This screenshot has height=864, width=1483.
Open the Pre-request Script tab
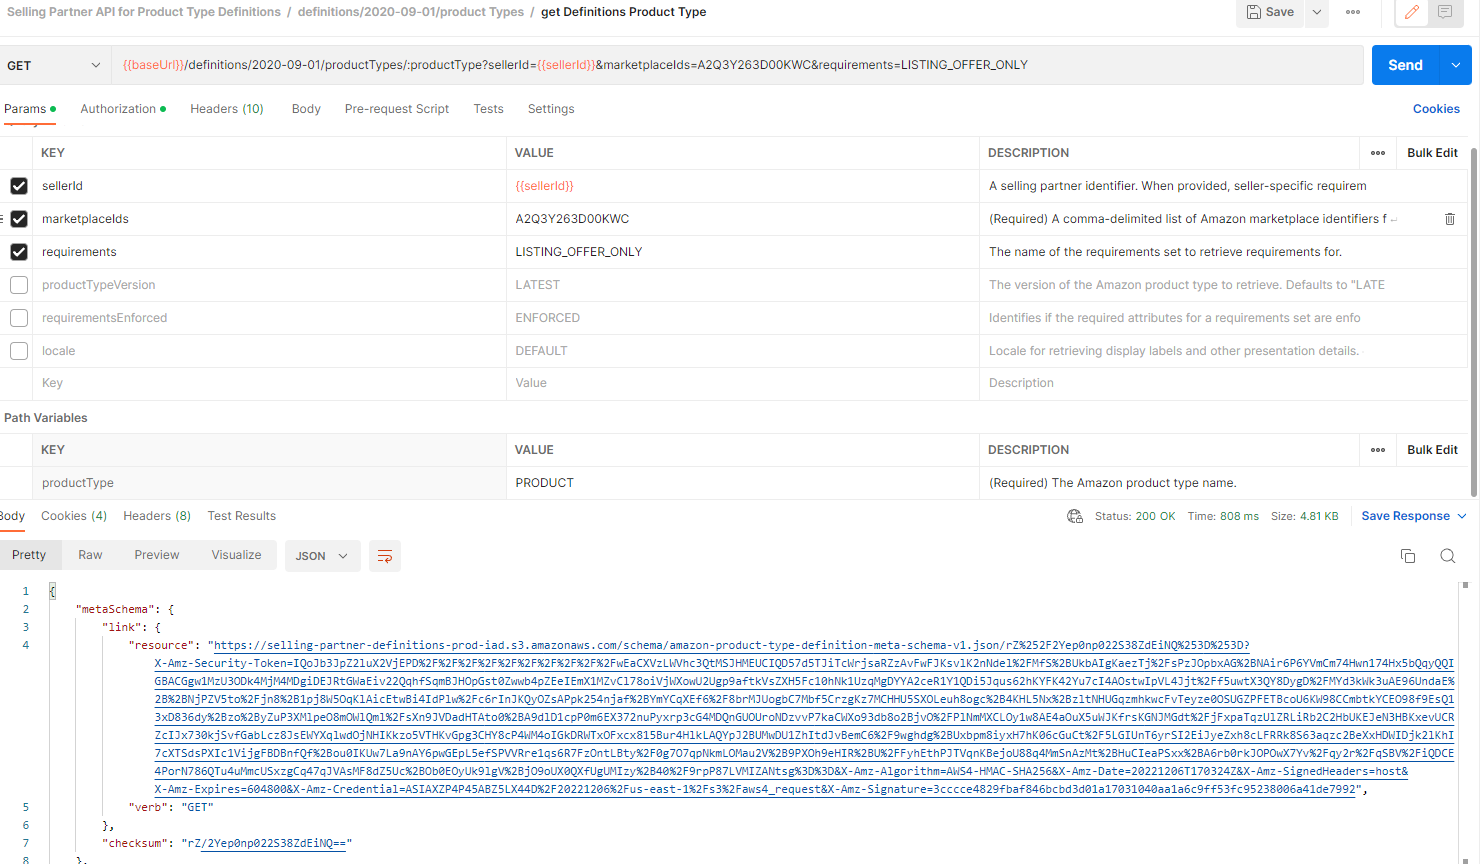point(397,109)
